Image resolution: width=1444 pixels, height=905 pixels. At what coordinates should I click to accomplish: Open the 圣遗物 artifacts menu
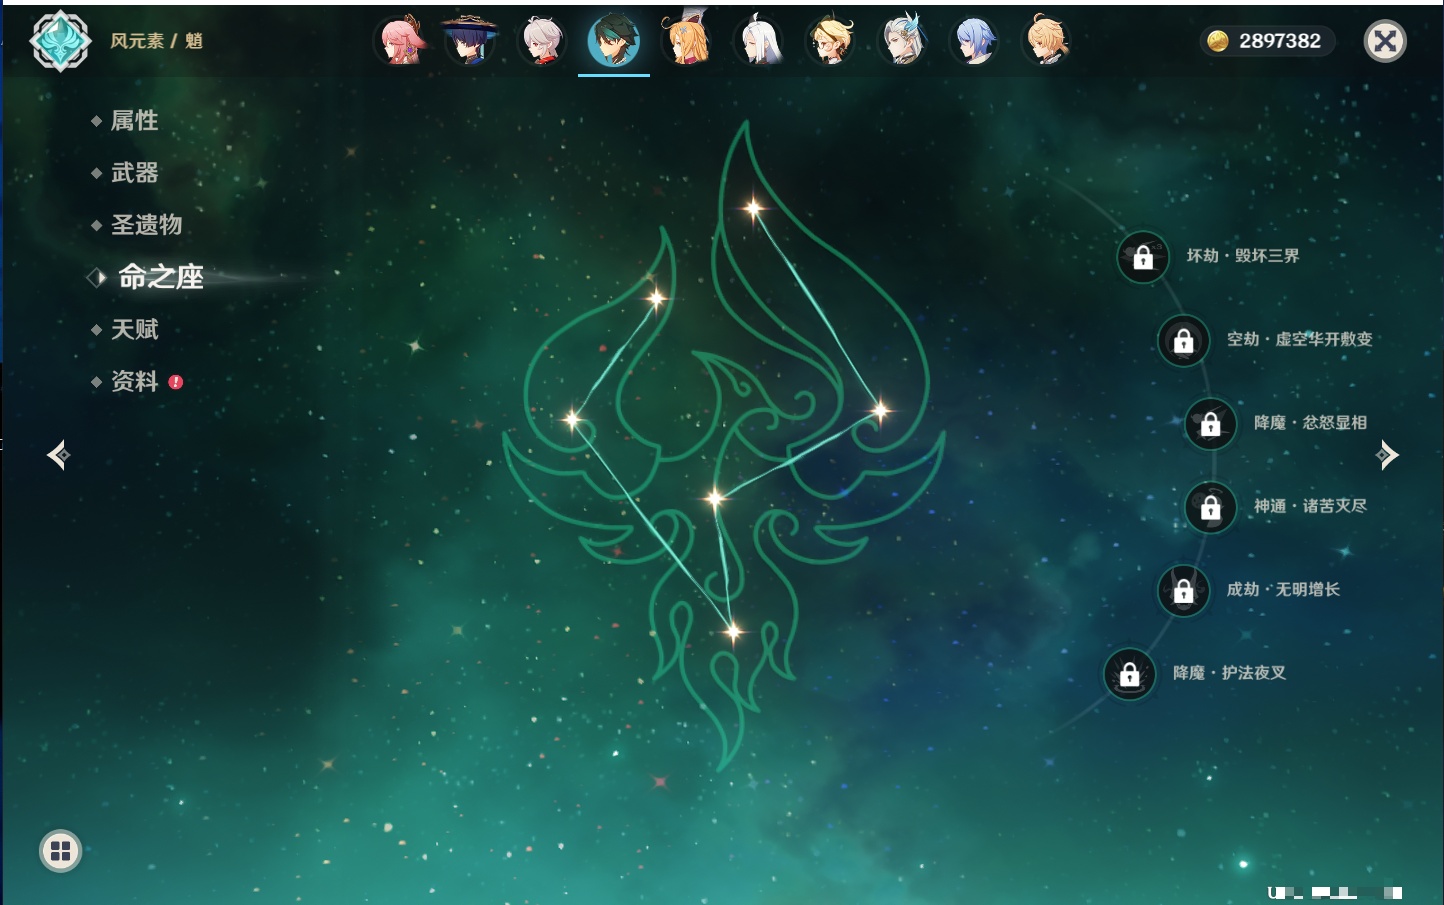(x=146, y=225)
